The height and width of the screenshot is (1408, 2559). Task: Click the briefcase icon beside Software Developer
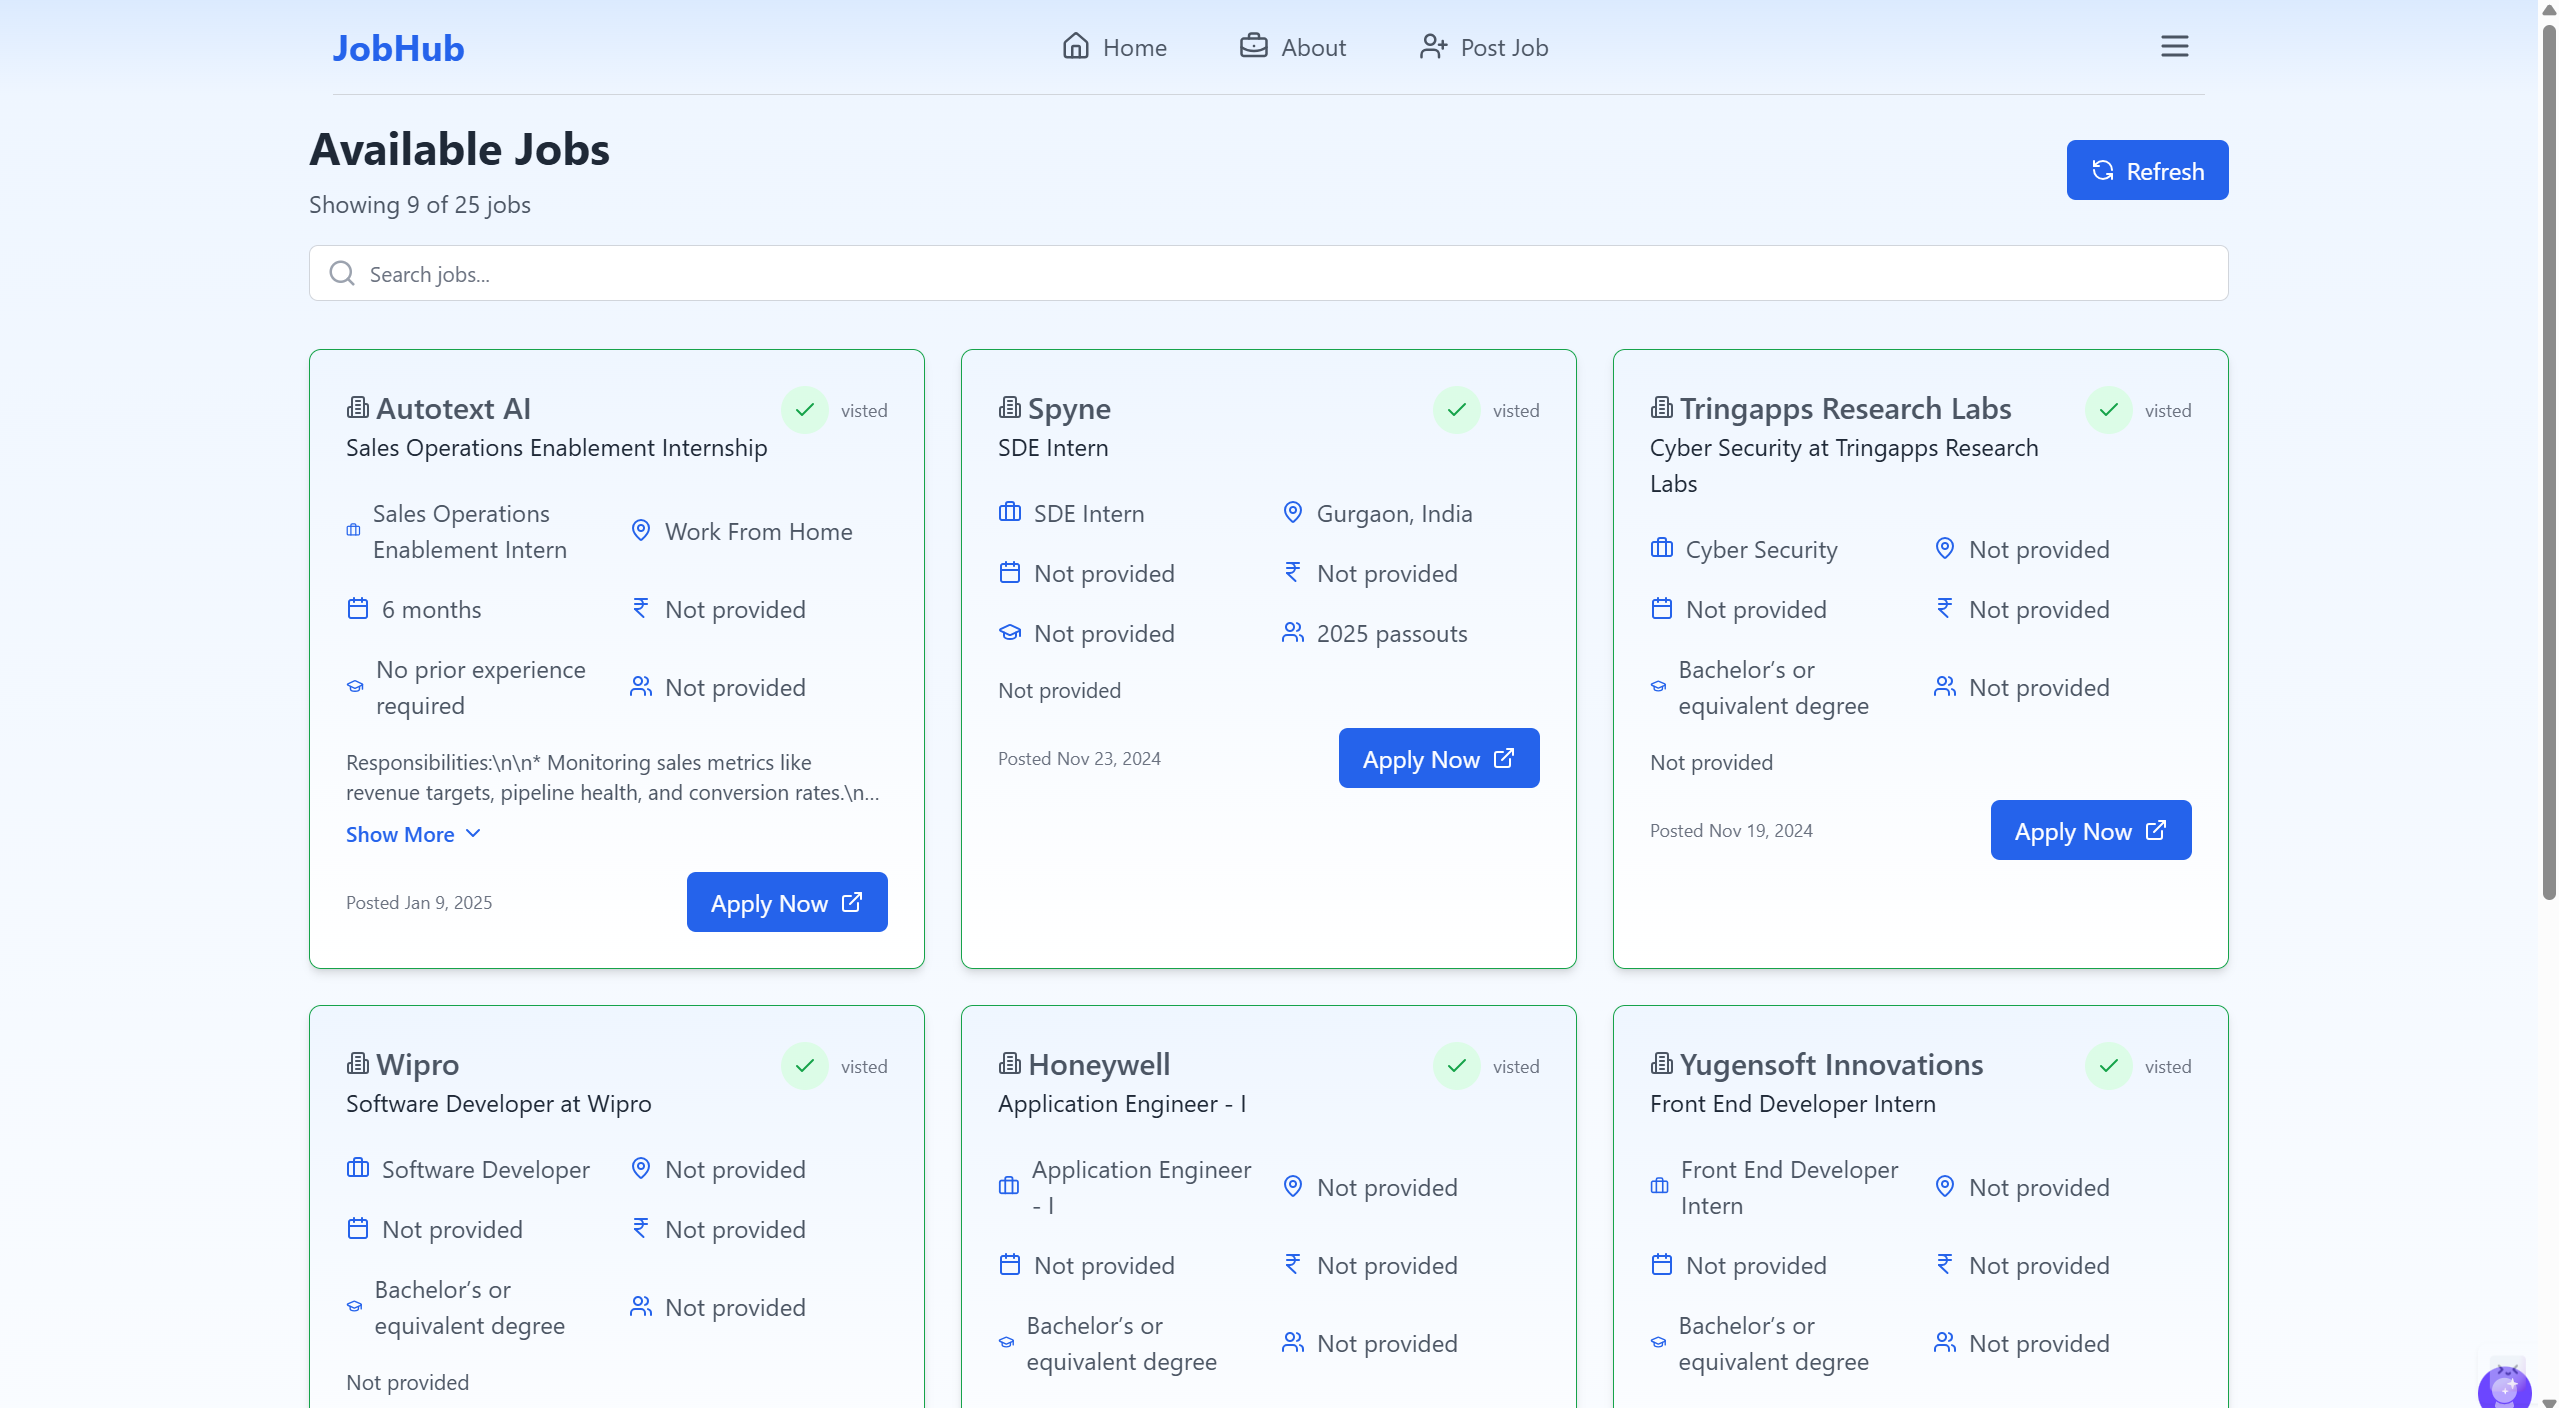[357, 1168]
